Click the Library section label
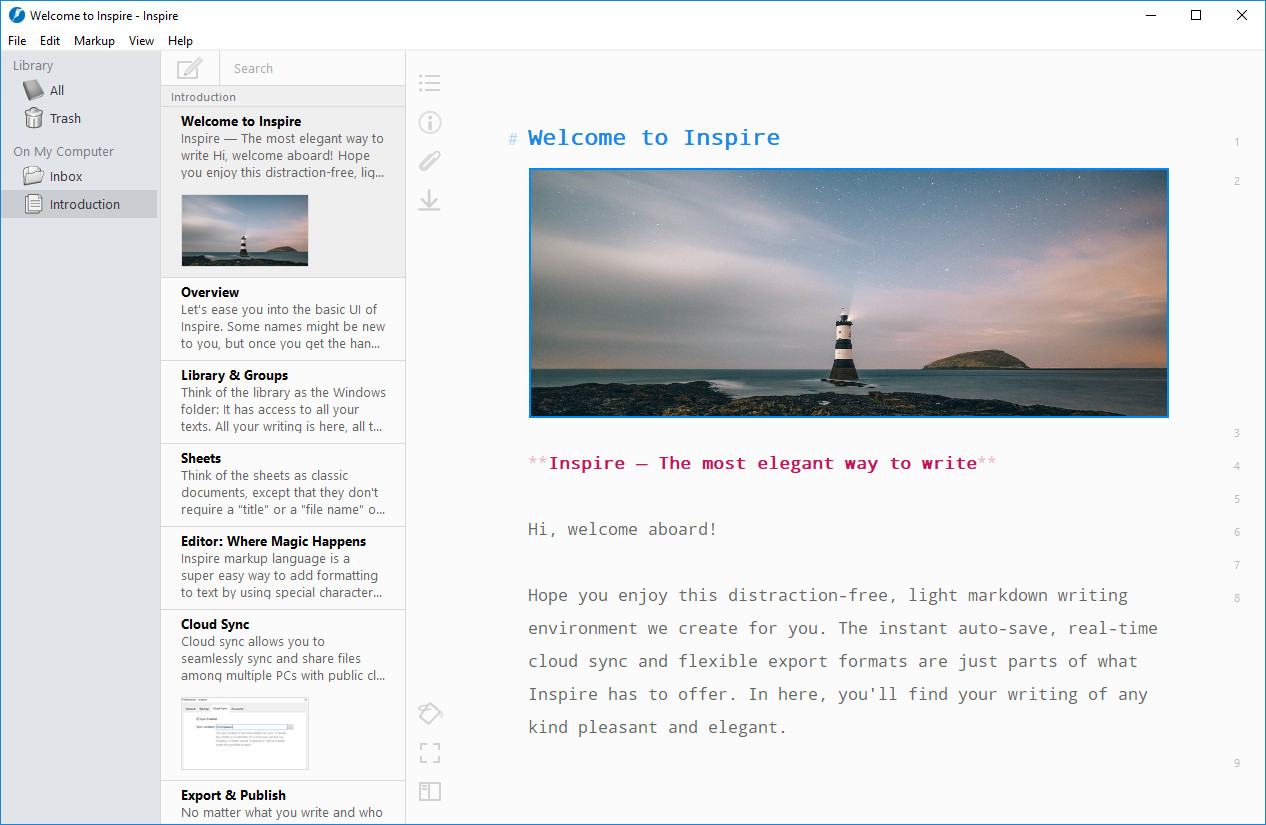Image resolution: width=1266 pixels, height=825 pixels. coord(33,66)
